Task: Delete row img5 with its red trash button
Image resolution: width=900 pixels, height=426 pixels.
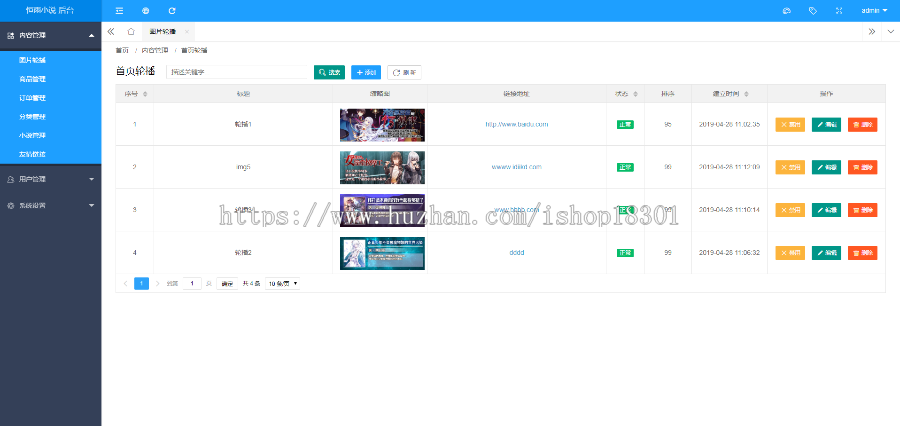Action: pos(863,167)
